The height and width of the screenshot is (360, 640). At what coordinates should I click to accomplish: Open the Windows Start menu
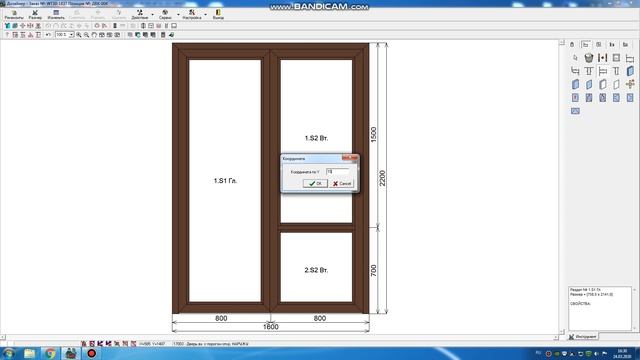click(x=9, y=353)
